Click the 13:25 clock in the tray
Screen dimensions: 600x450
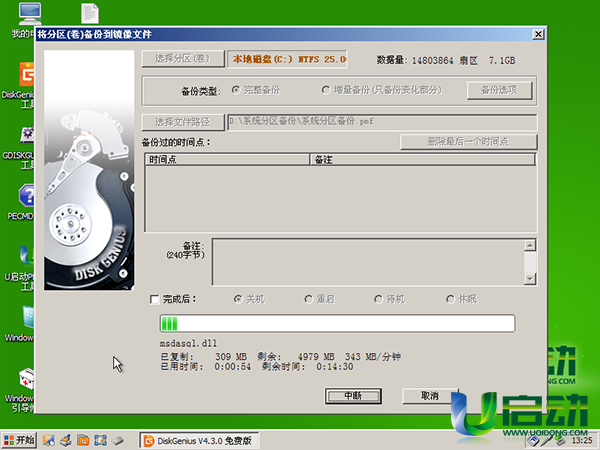pyautogui.click(x=582, y=440)
